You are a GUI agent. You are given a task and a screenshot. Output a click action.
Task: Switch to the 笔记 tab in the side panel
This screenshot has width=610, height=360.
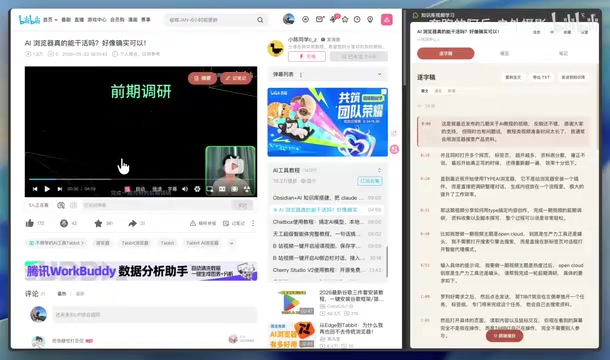(563, 53)
